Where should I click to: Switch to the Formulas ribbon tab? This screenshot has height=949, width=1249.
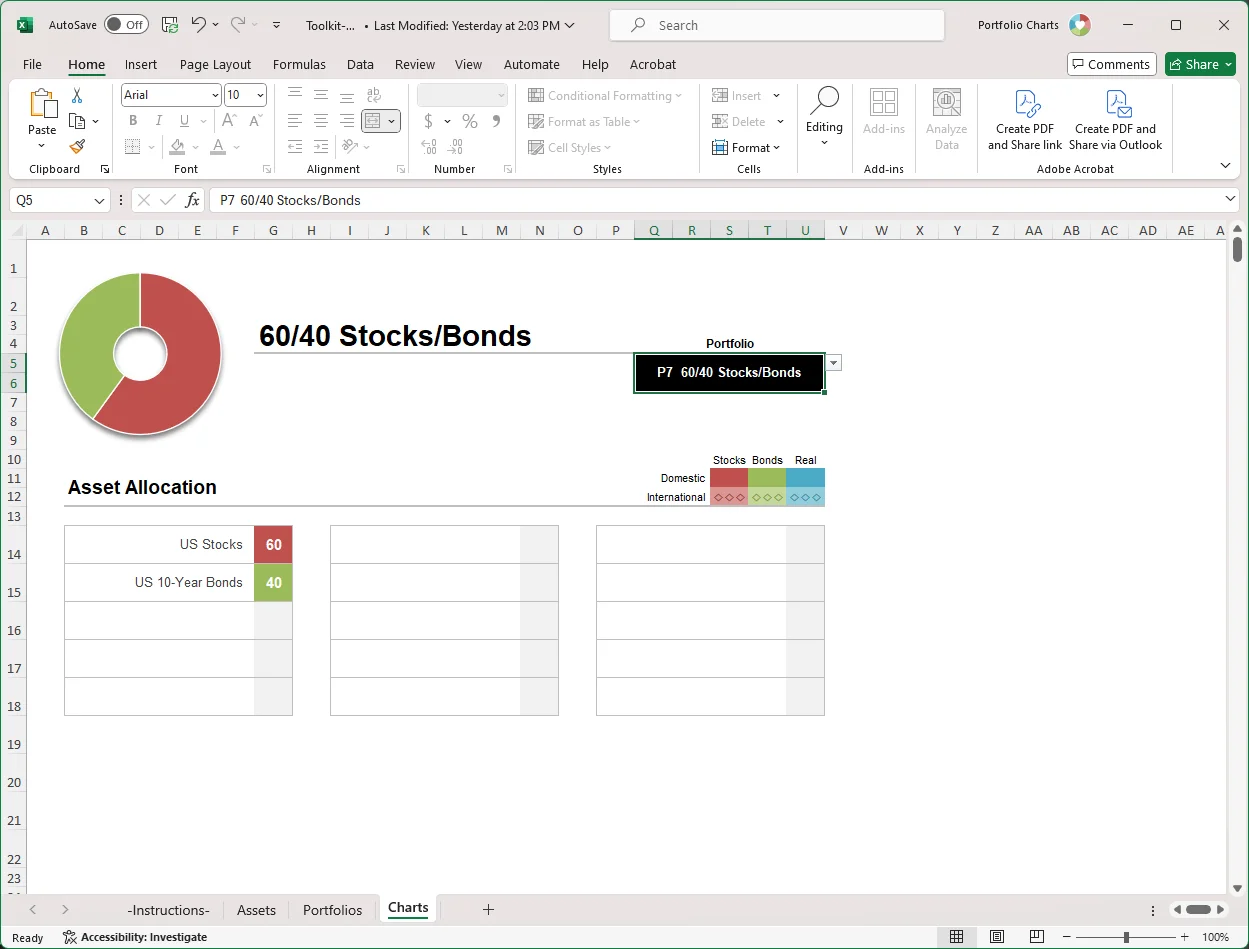(x=299, y=64)
